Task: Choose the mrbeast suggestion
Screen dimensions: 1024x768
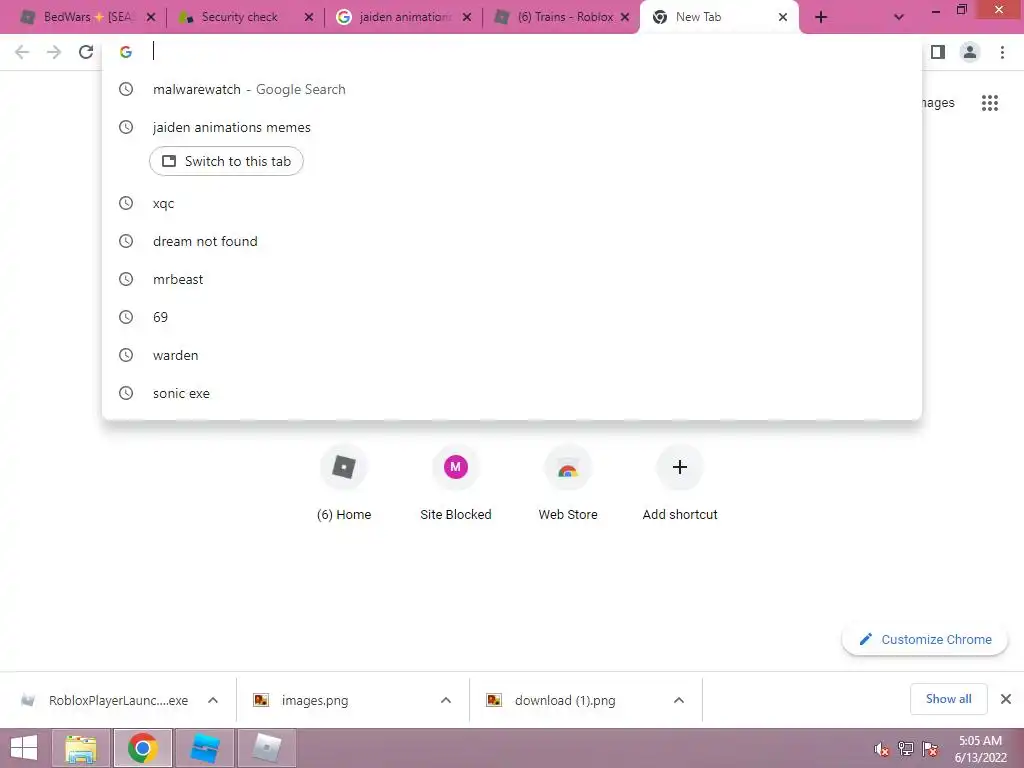Action: (512, 279)
